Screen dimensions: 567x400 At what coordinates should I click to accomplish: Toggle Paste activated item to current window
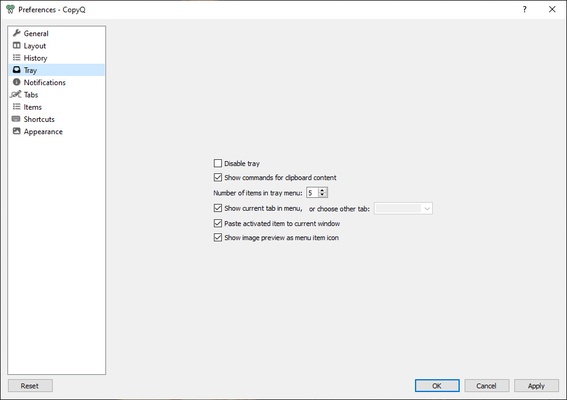[218, 224]
